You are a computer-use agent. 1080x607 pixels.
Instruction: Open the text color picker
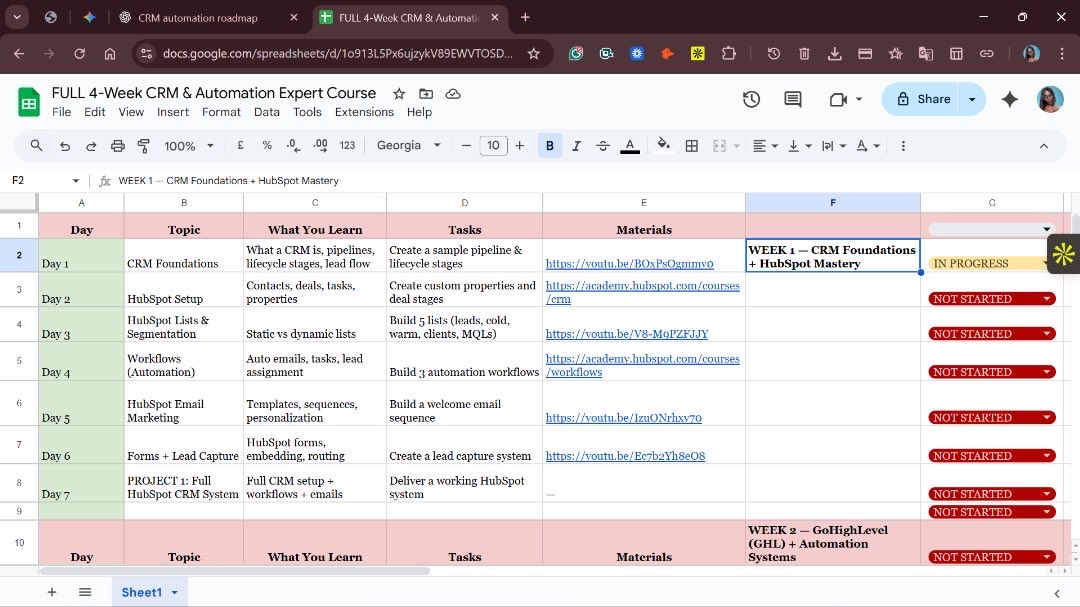(x=629, y=145)
